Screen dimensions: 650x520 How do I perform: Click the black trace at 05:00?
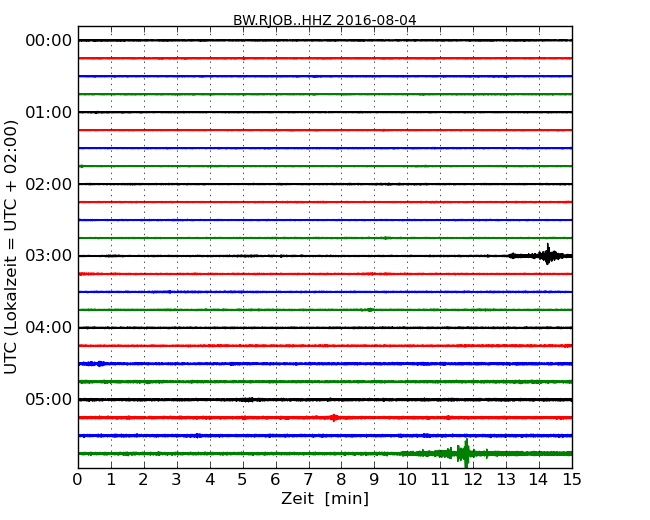click(x=325, y=400)
